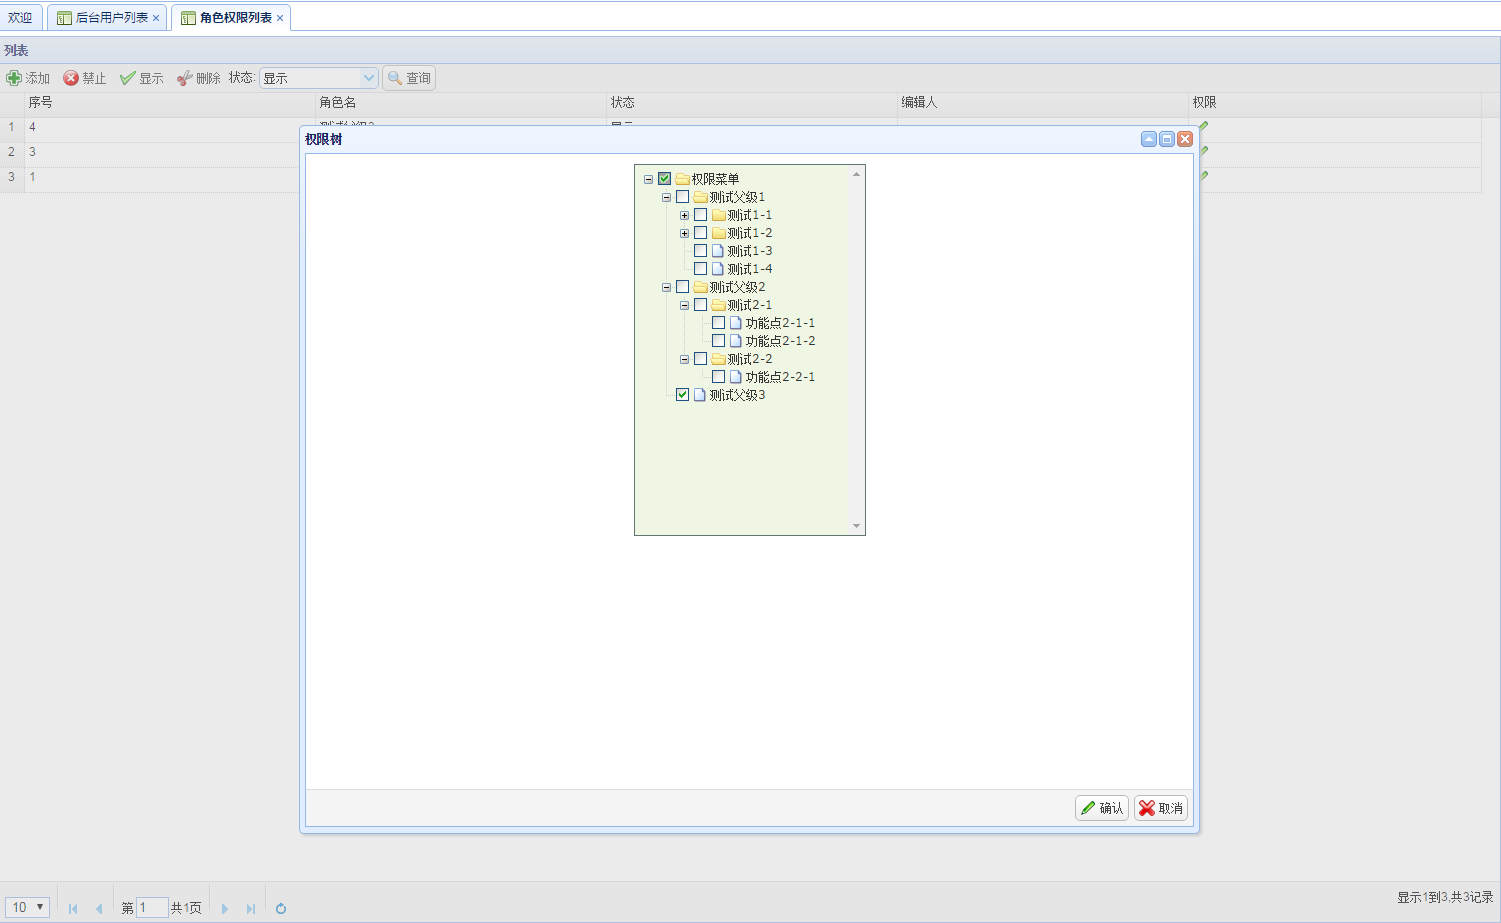1501x923 pixels.
Task: Tick the 测试1-3 checkbox
Action: tap(700, 251)
